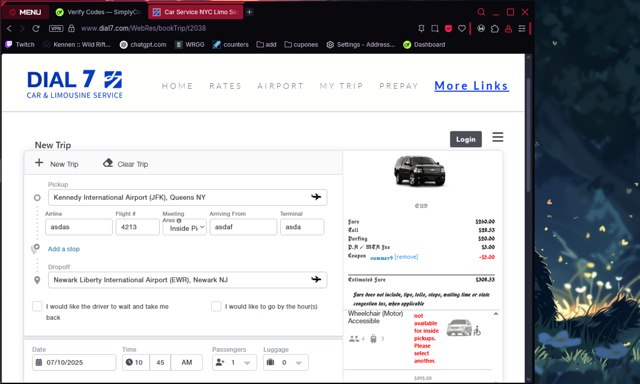Click the browser back arrow
Screen dimensions: 640x384
coord(9,28)
